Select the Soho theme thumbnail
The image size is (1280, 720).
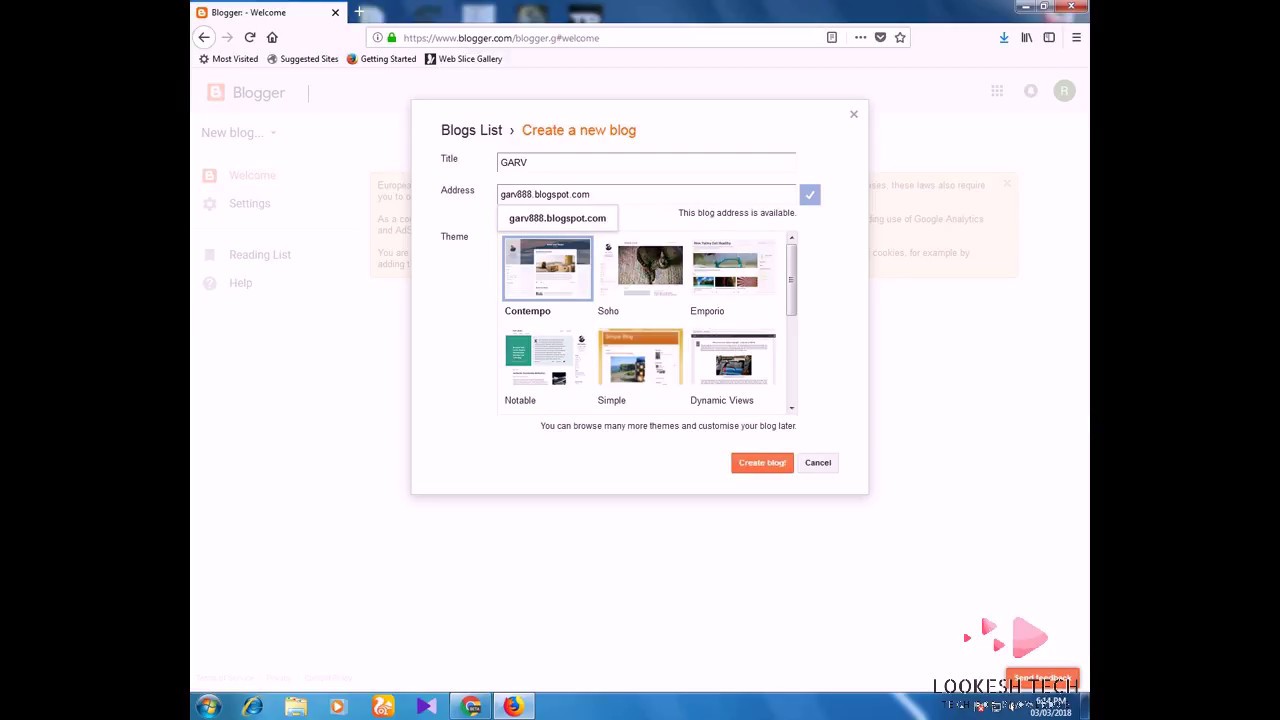[x=640, y=268]
